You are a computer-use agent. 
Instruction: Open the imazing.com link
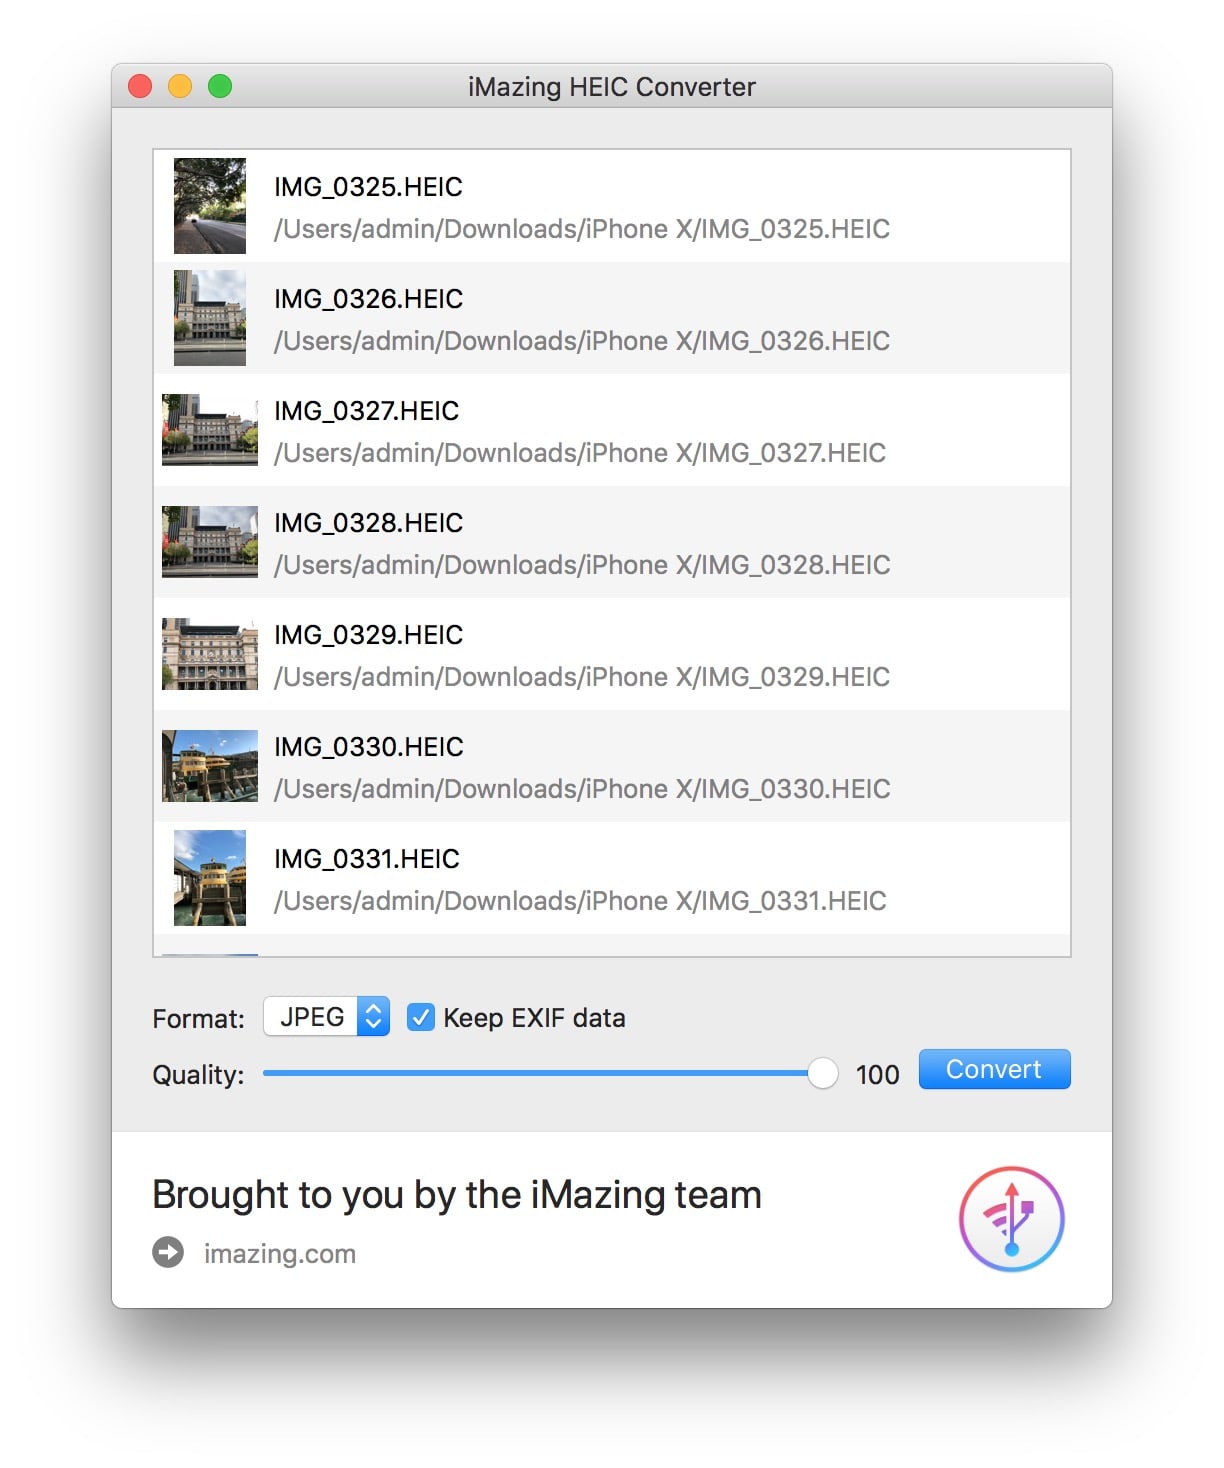click(280, 1253)
